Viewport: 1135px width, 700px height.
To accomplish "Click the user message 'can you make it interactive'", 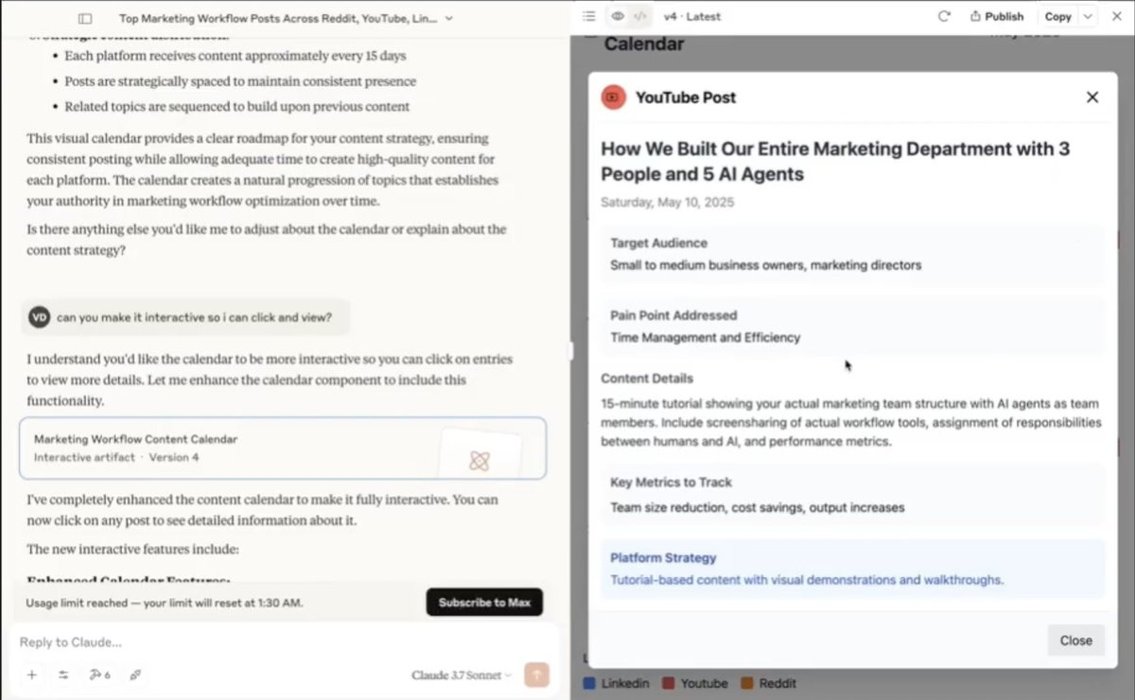I will [194, 317].
